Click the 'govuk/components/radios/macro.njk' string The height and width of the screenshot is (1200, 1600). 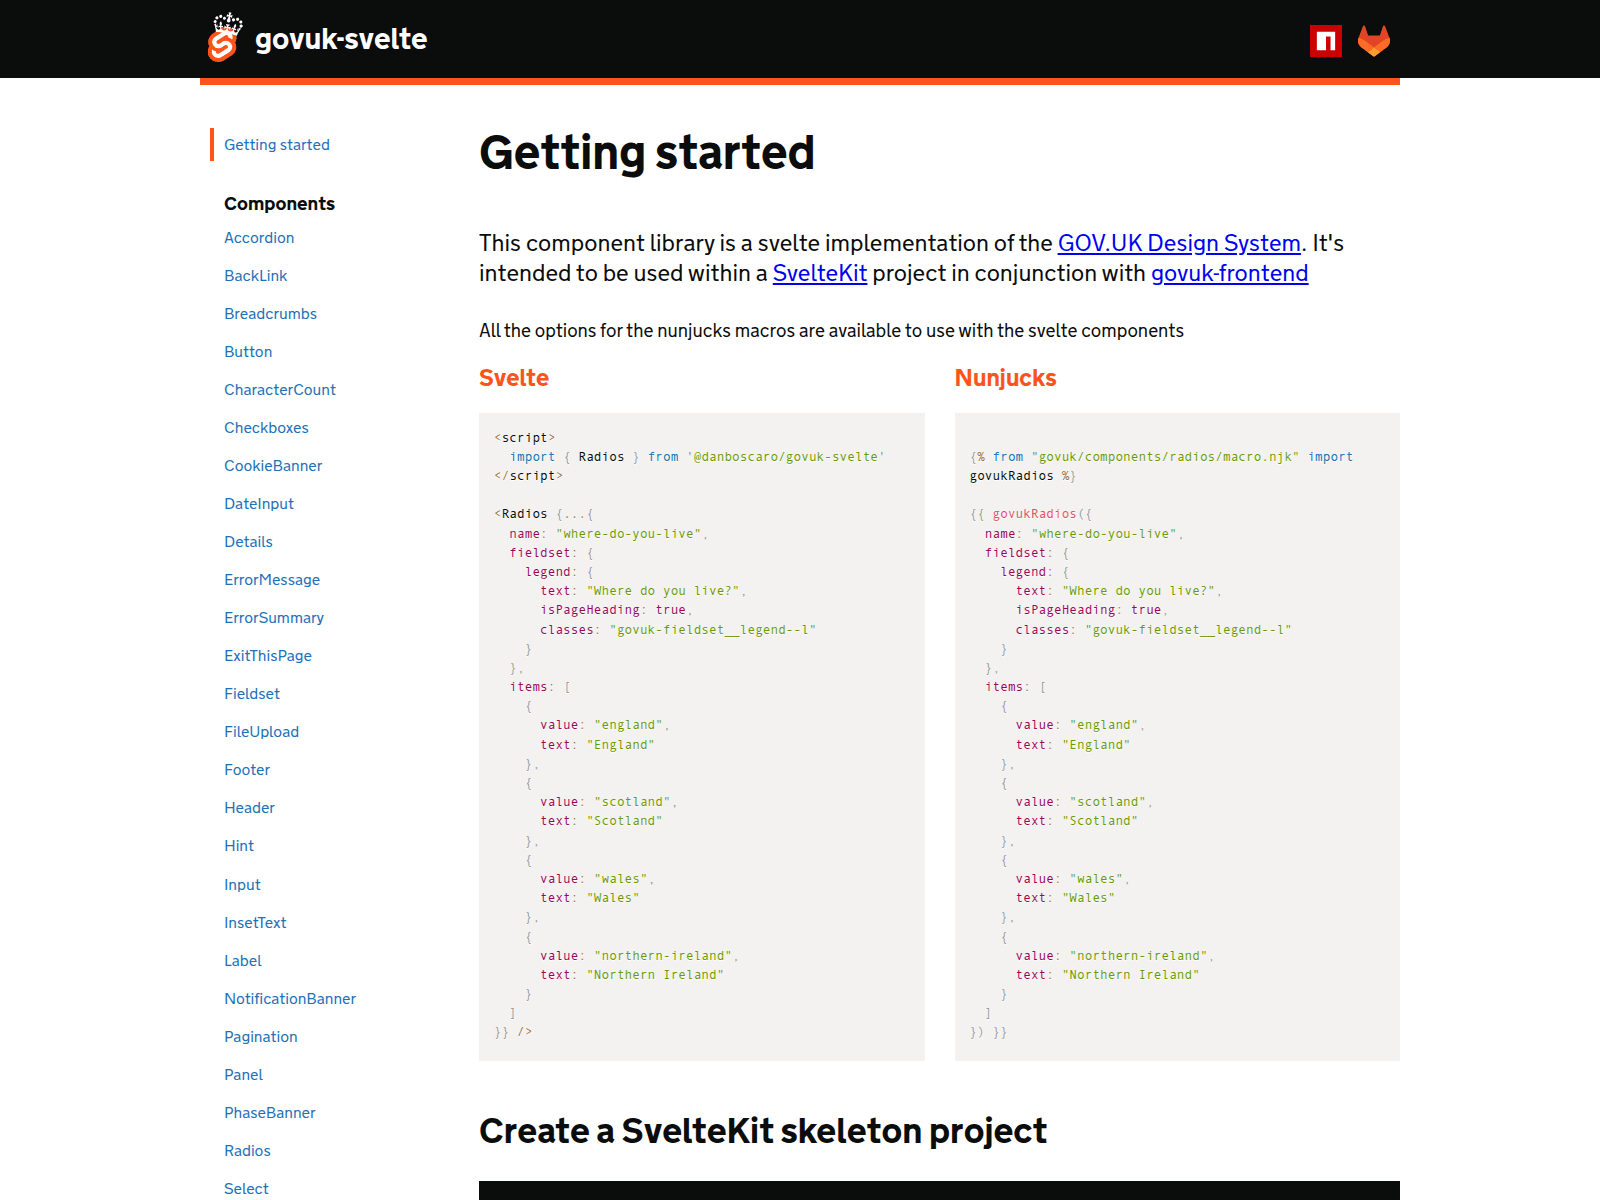click(x=1165, y=457)
